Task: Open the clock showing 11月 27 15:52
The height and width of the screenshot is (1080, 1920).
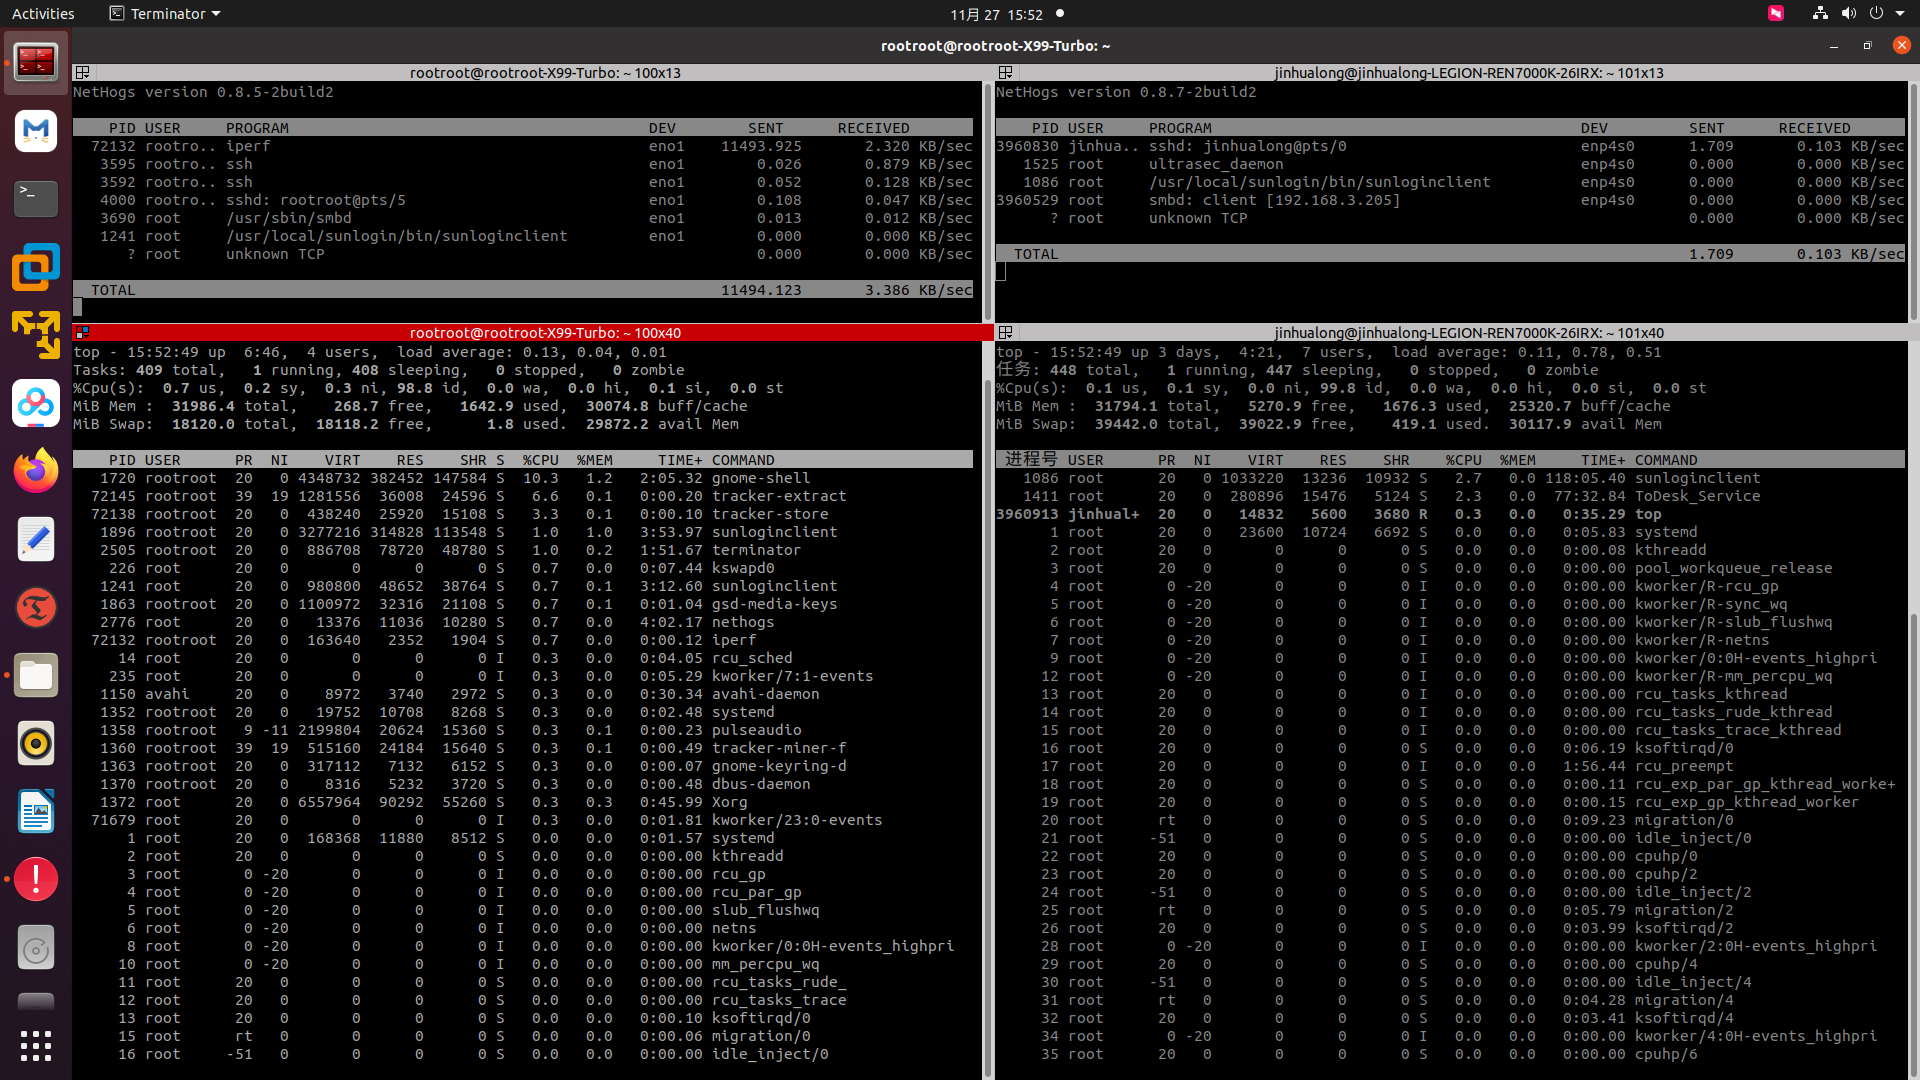Action: [996, 14]
